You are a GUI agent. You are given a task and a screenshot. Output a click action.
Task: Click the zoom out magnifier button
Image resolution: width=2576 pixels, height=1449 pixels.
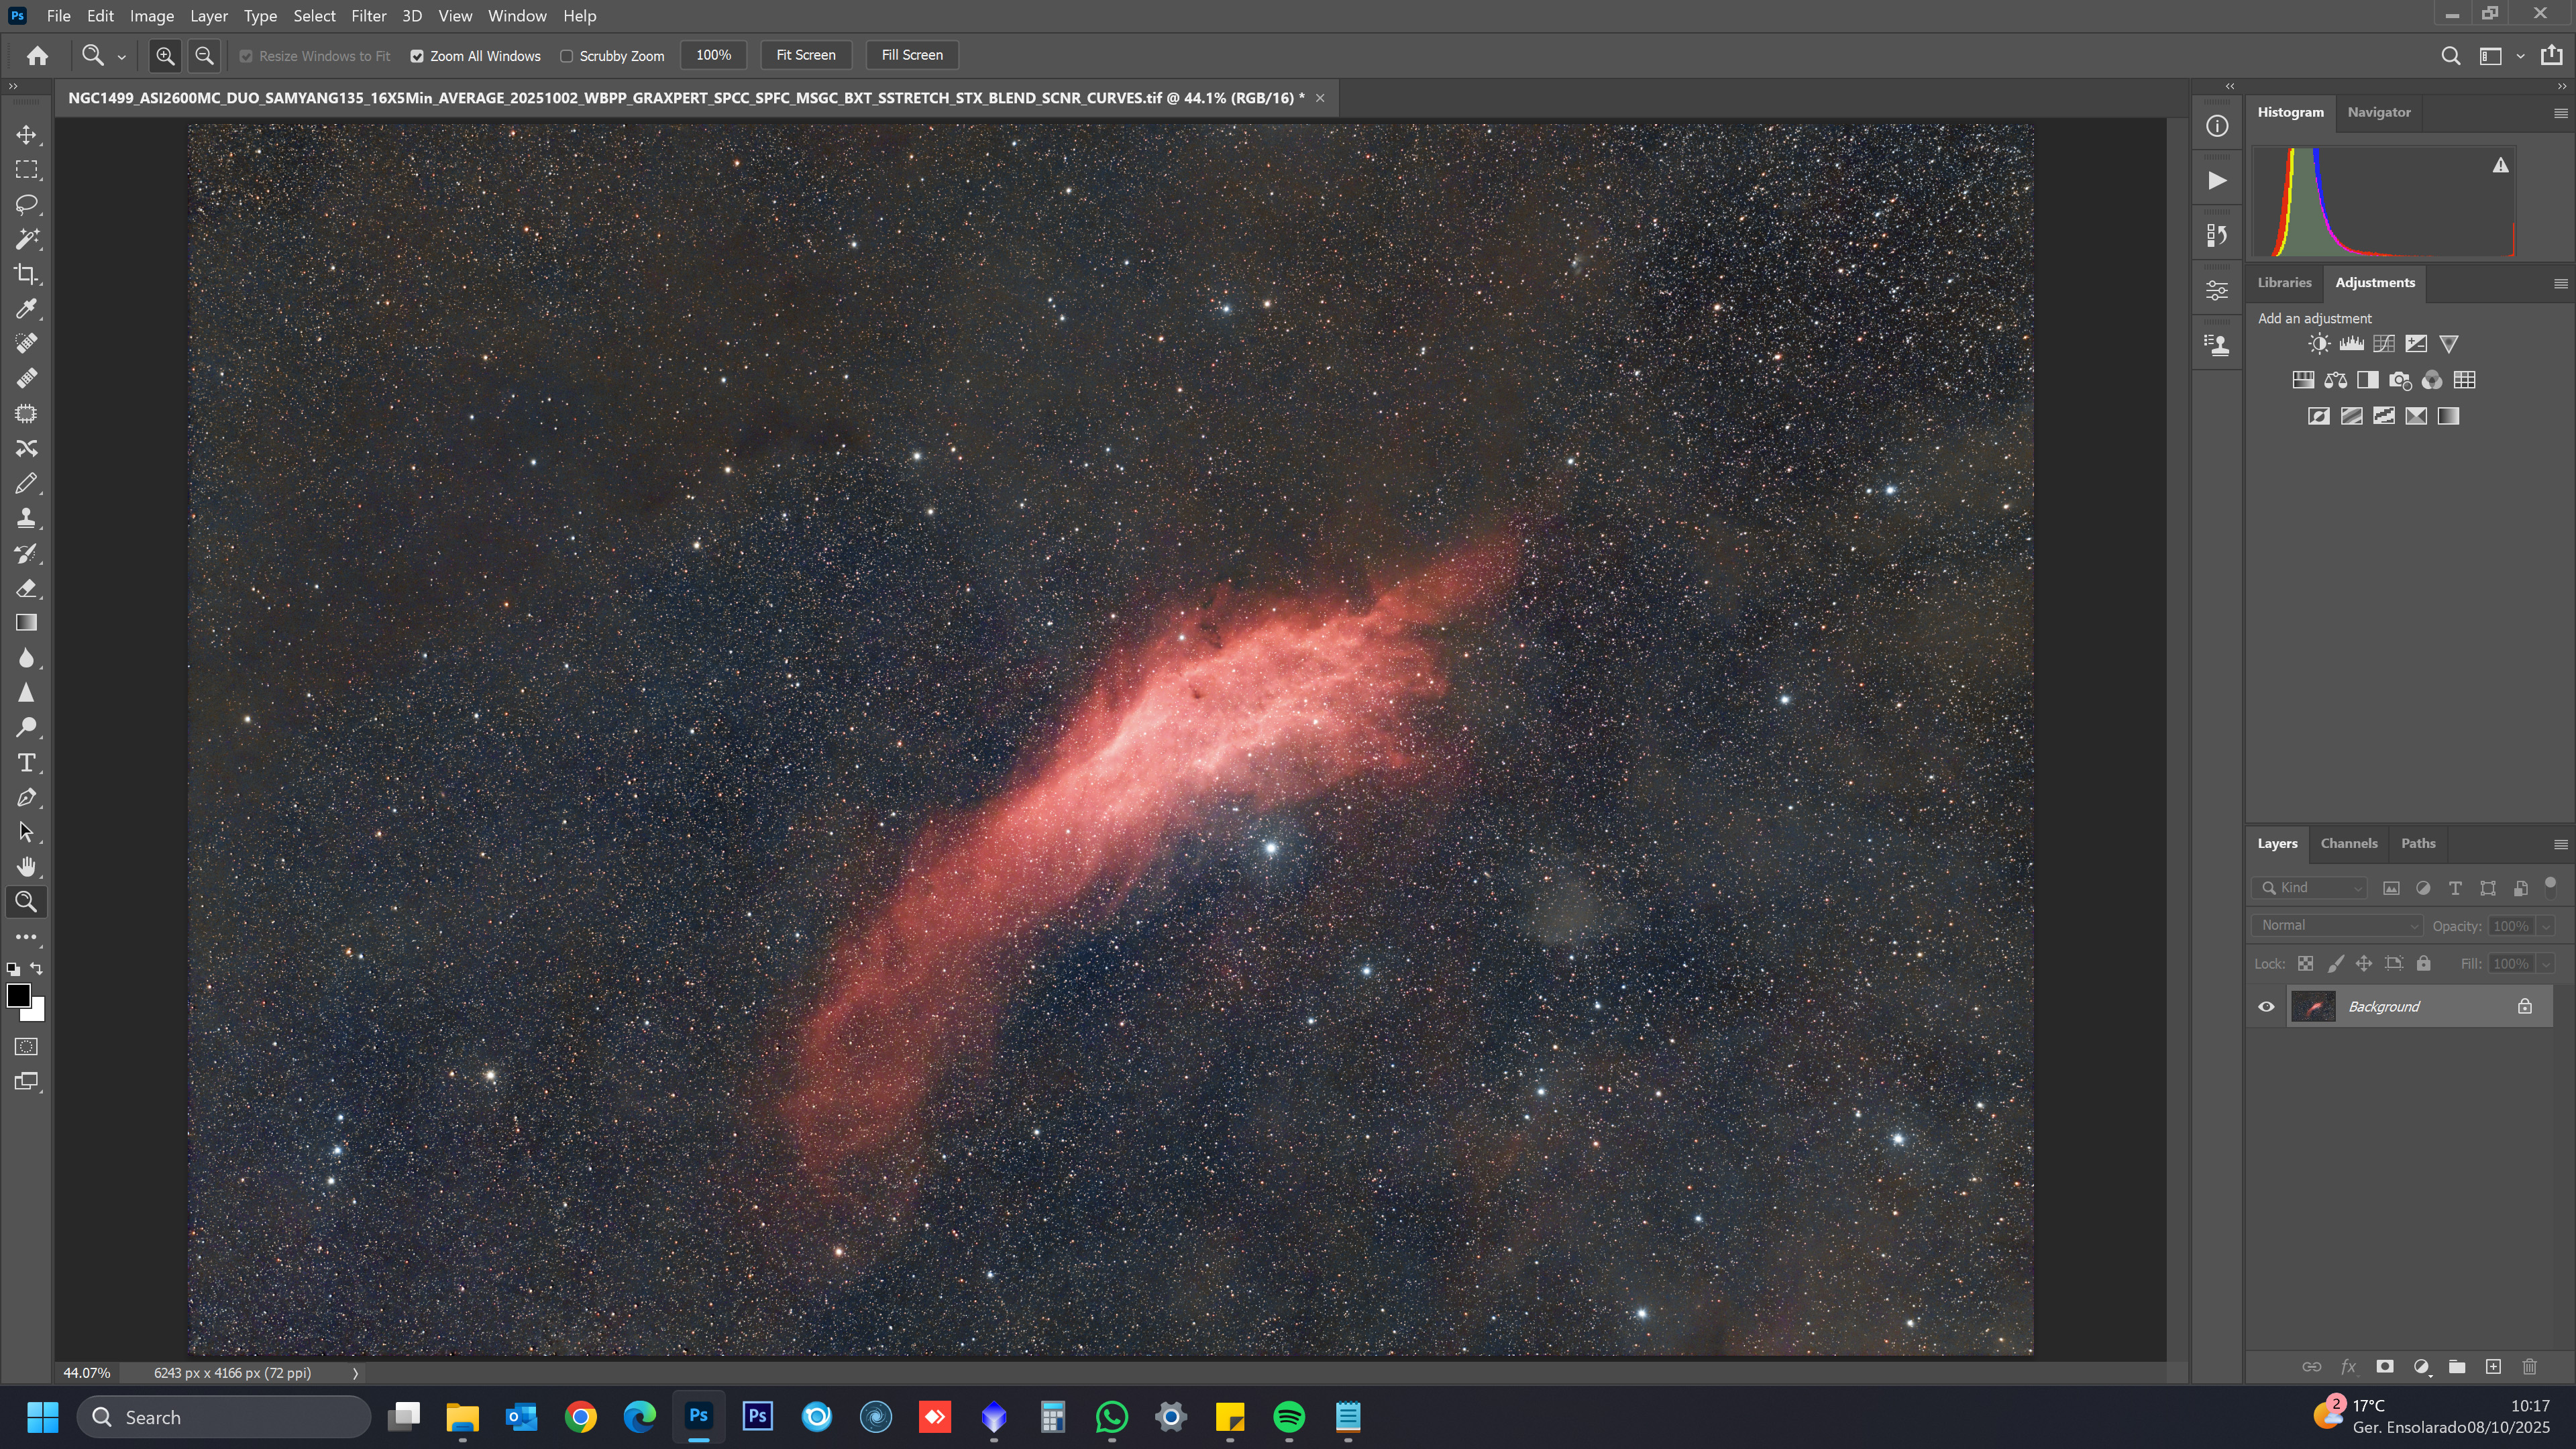(204, 56)
